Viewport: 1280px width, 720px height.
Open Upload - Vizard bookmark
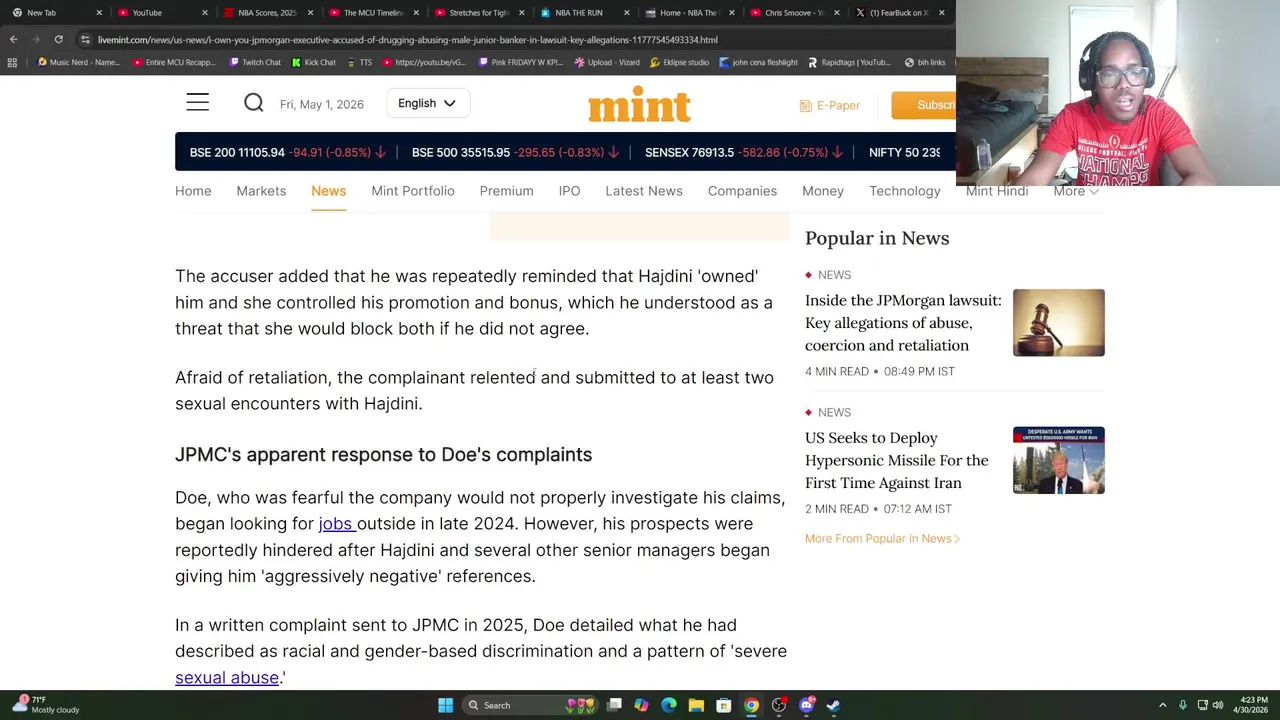[607, 62]
